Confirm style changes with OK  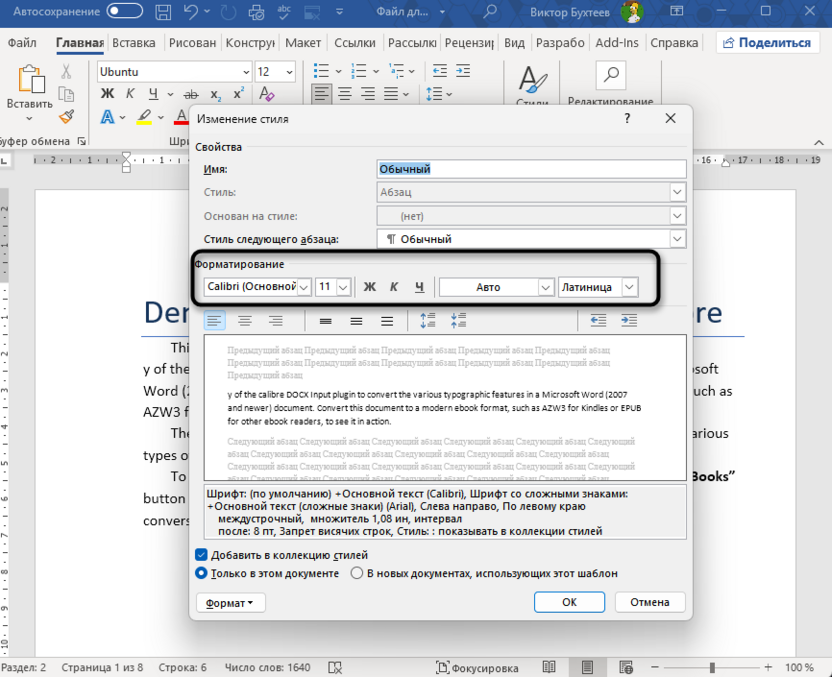pos(569,602)
